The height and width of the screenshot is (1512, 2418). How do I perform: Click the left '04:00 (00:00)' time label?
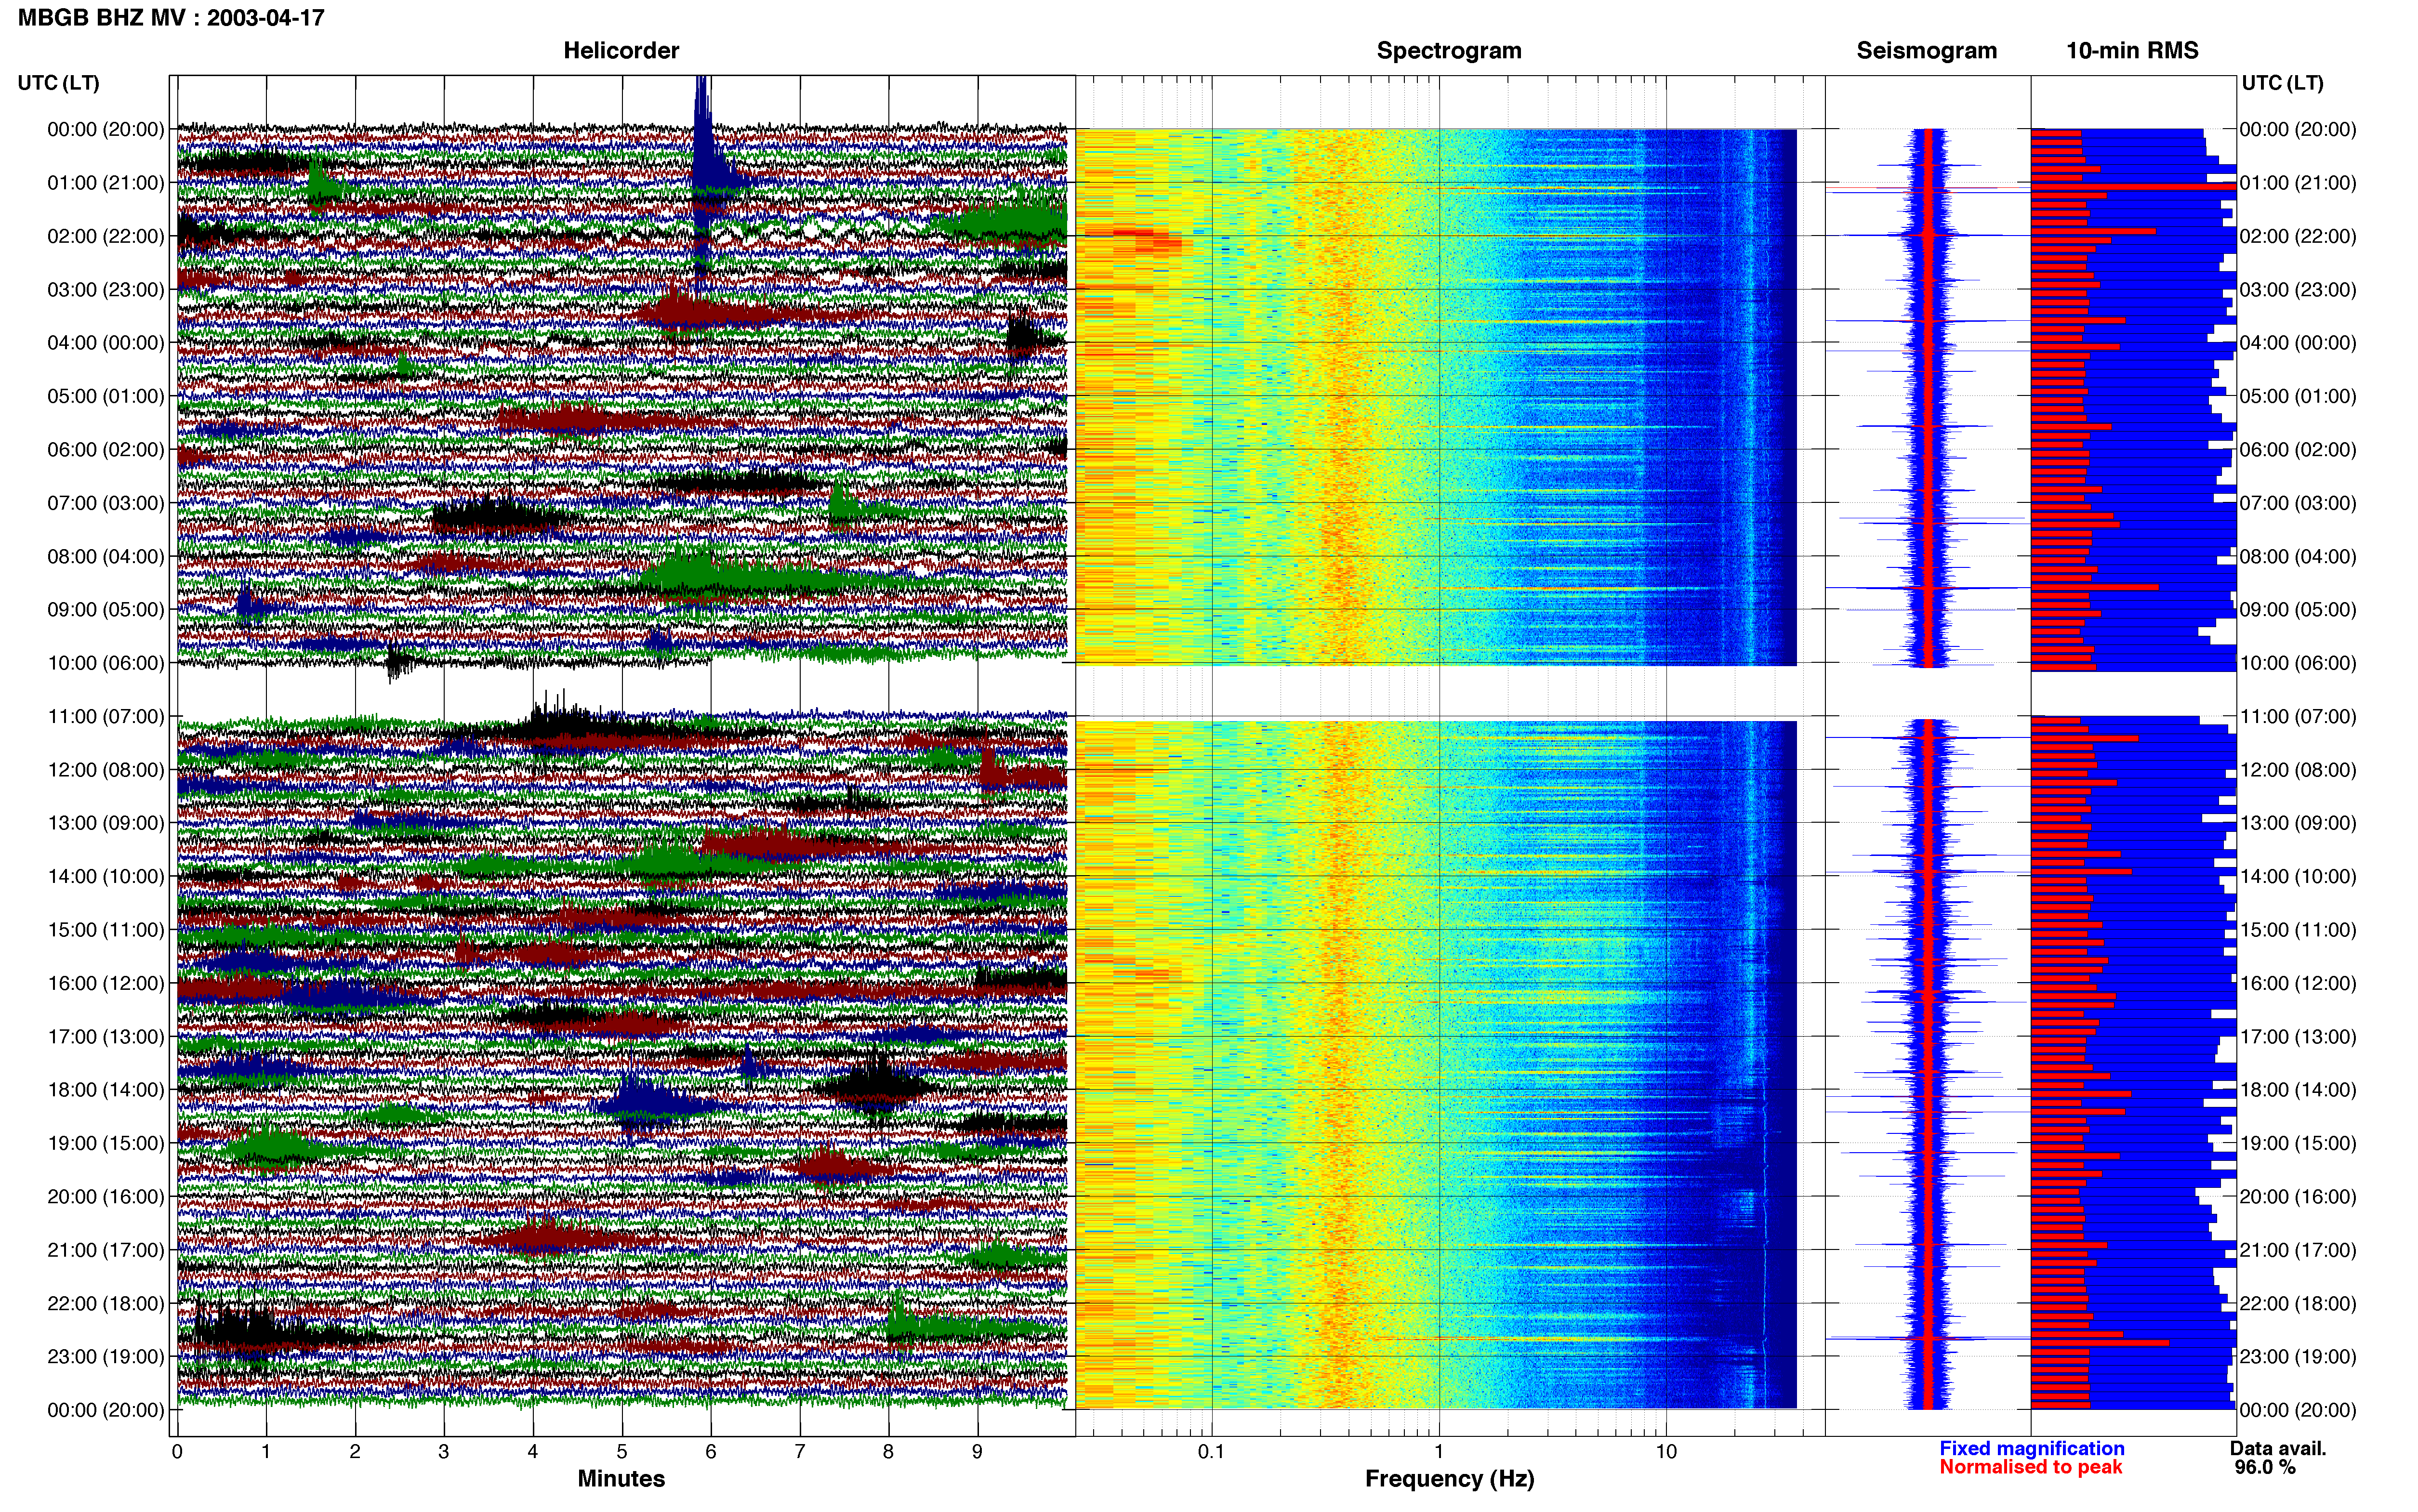click(x=105, y=342)
